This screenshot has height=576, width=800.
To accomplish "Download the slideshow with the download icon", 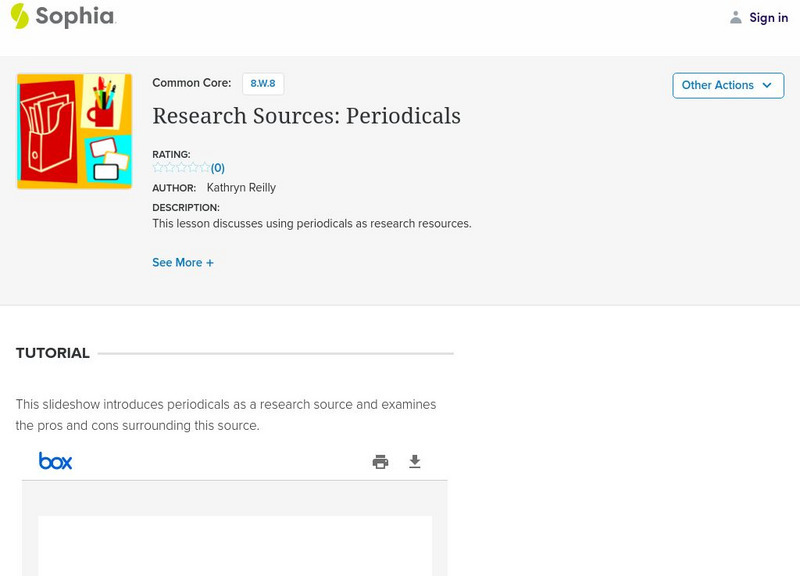I will [x=415, y=461].
